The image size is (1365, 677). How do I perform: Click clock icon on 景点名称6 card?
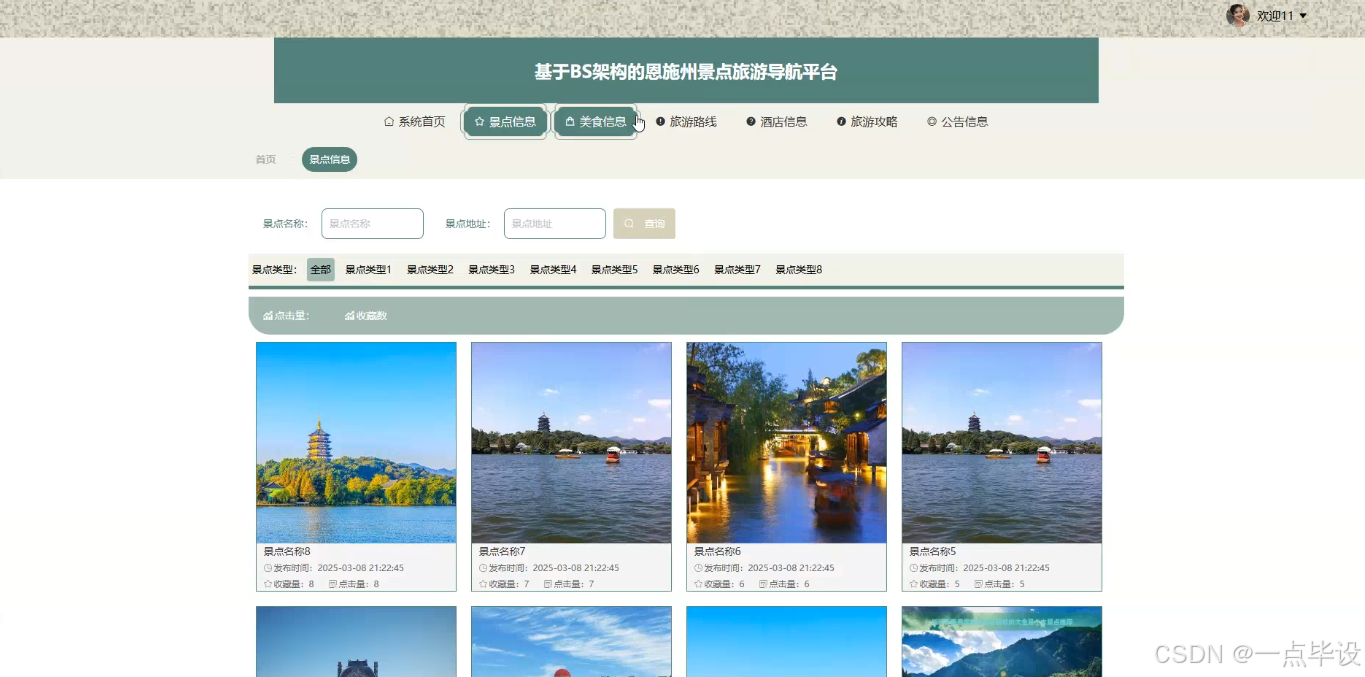[698, 568]
